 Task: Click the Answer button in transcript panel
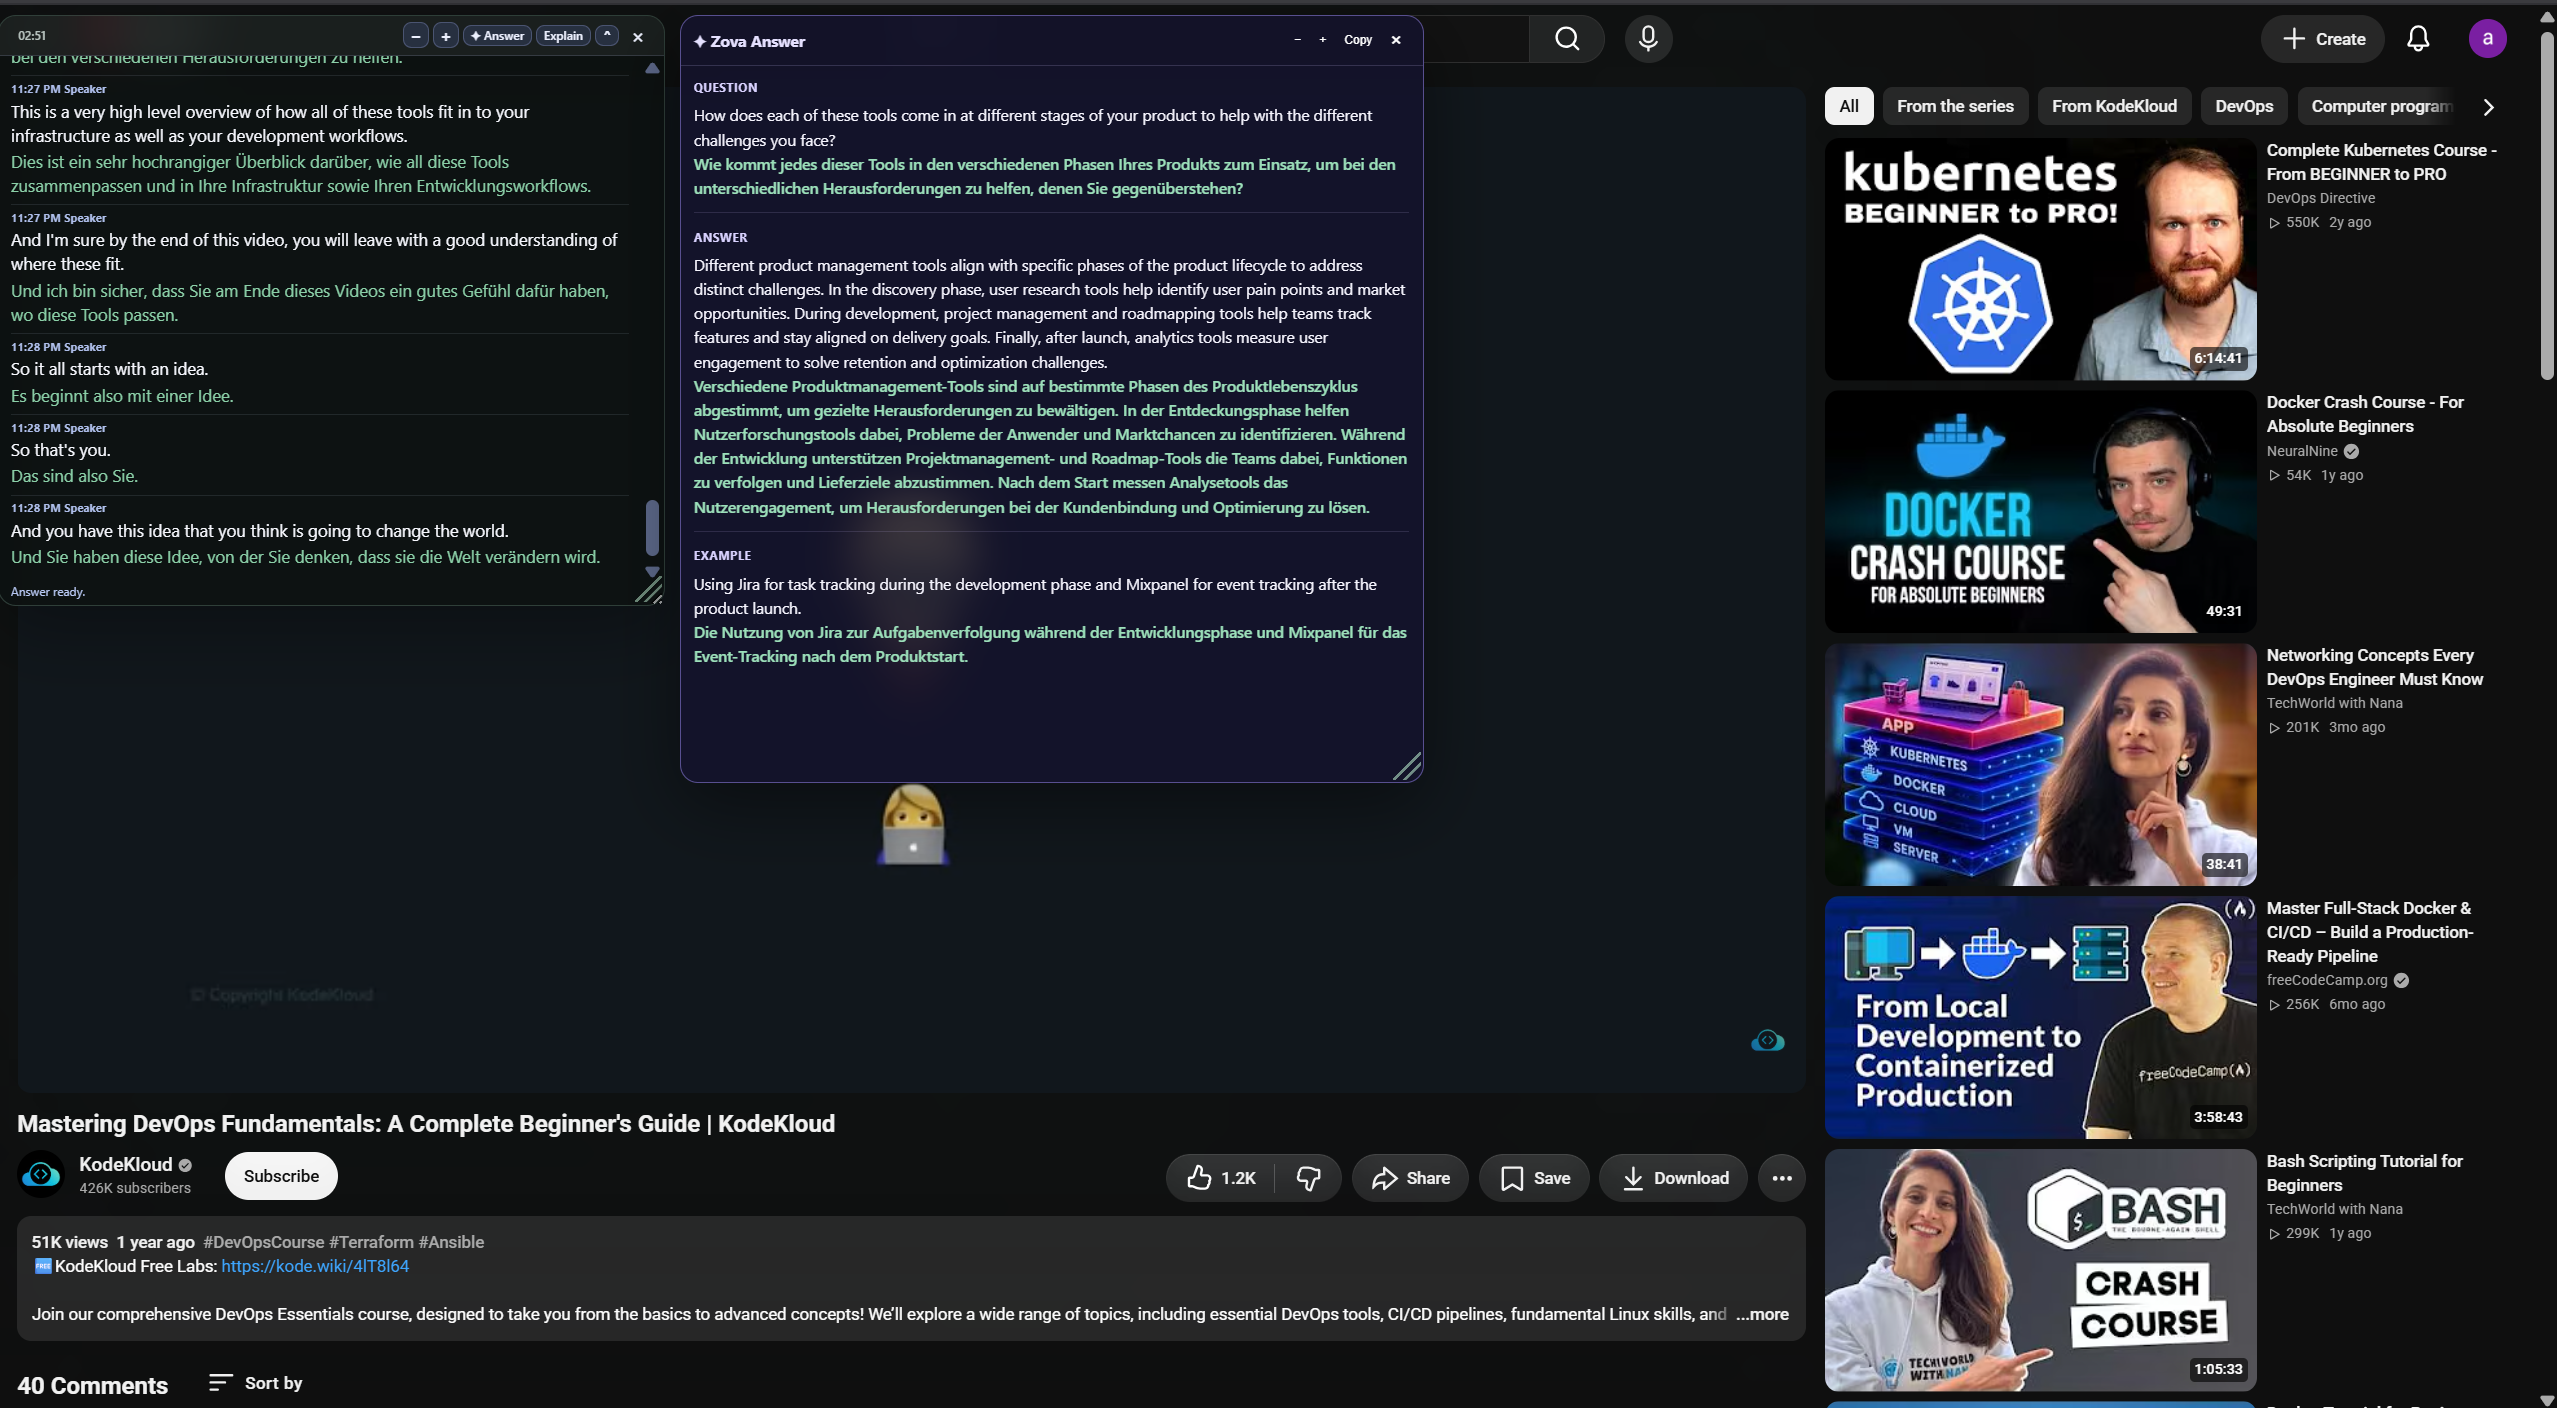497,36
